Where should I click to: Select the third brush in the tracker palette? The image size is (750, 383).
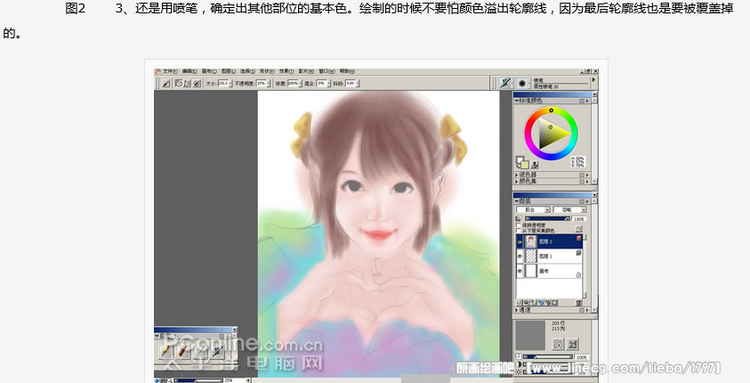200,351
